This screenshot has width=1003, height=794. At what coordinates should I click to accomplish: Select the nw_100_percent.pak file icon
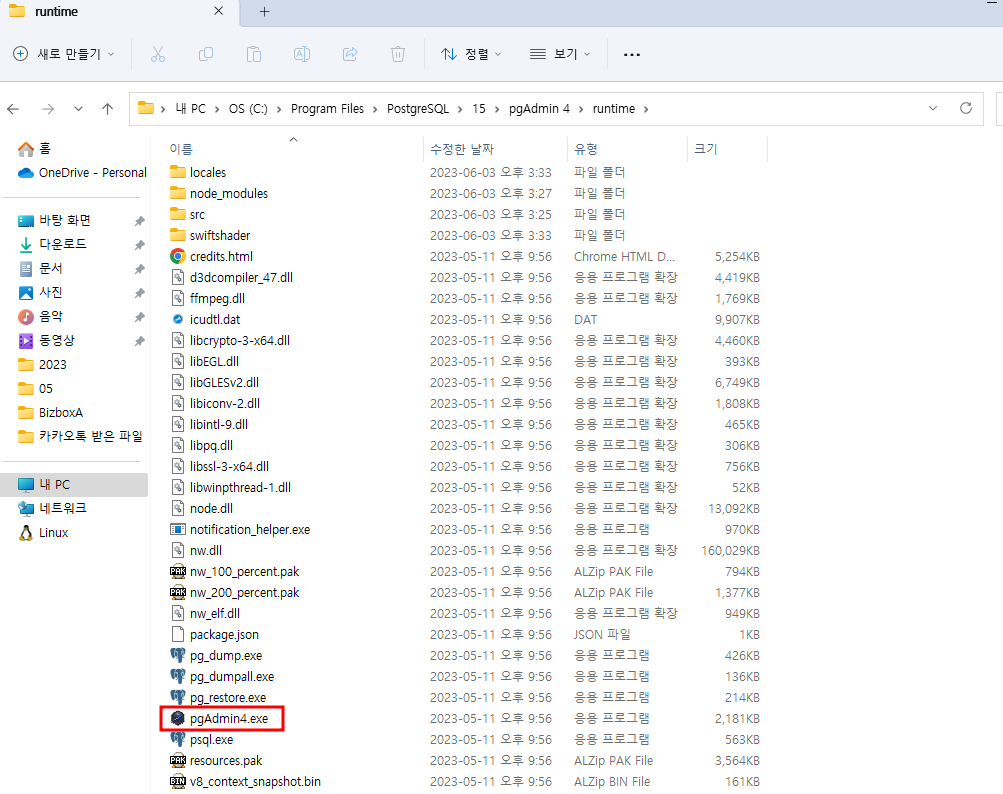178,571
